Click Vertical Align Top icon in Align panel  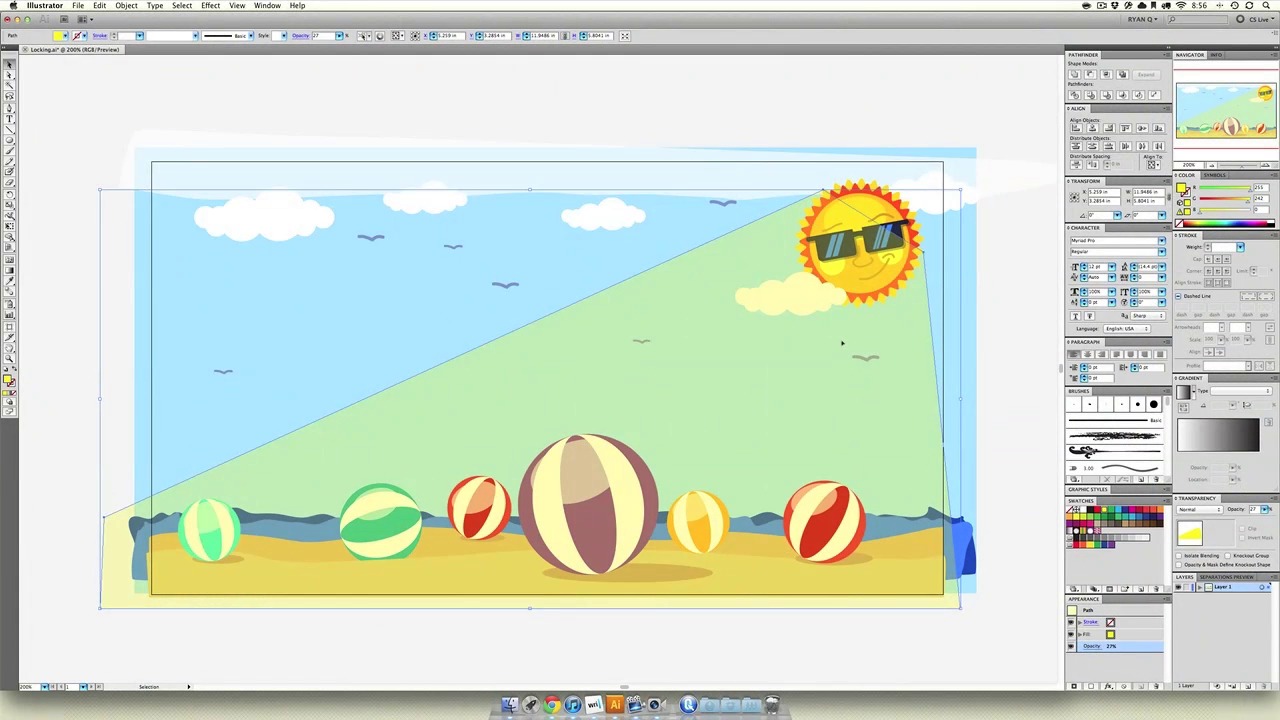pyautogui.click(x=1125, y=128)
